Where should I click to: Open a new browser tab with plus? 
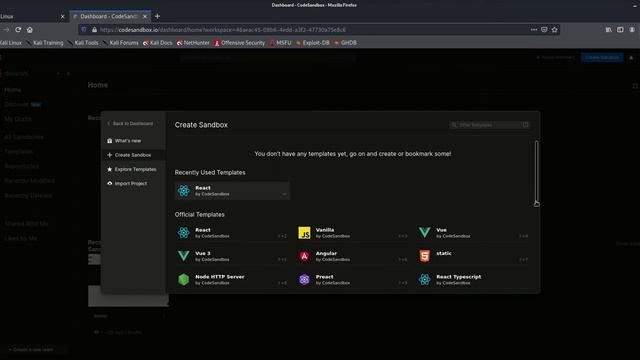point(157,16)
